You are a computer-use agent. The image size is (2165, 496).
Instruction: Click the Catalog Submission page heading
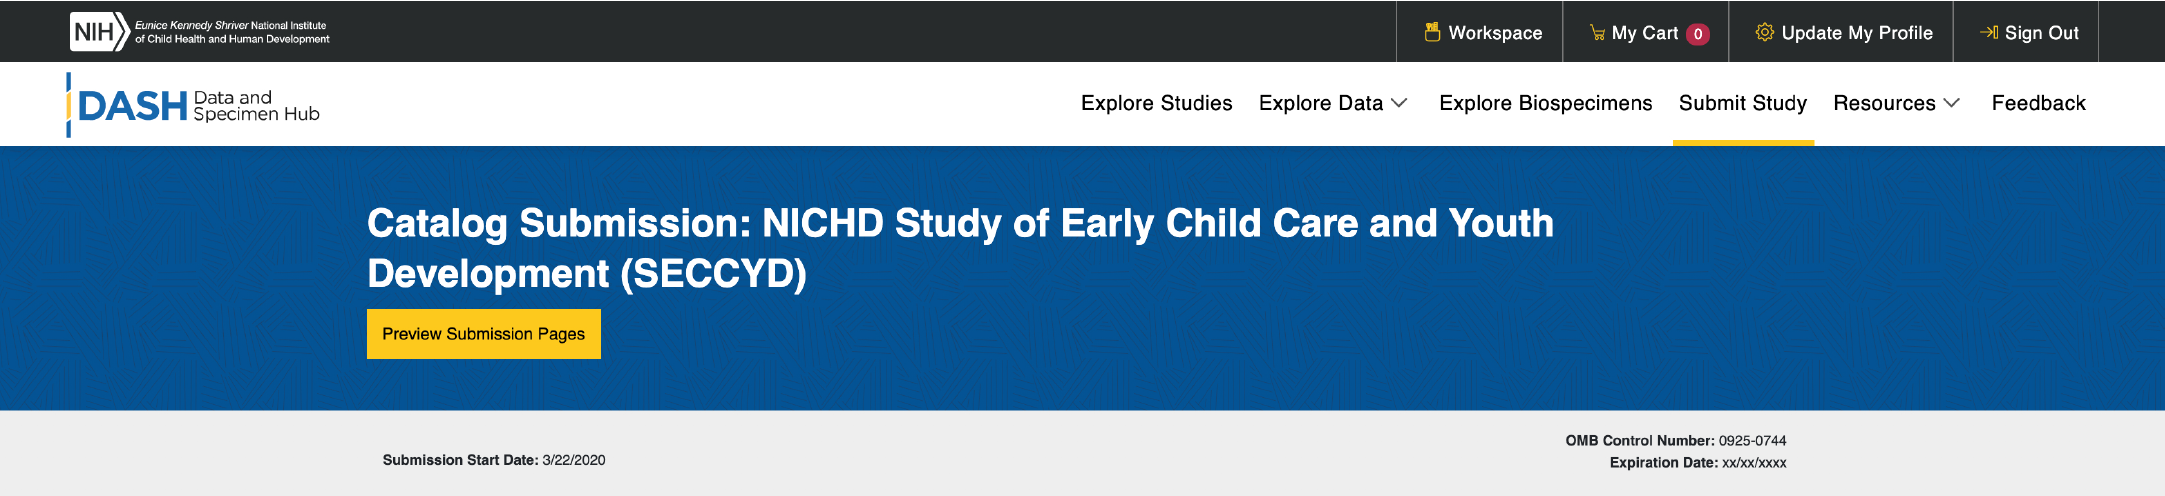coord(959,248)
